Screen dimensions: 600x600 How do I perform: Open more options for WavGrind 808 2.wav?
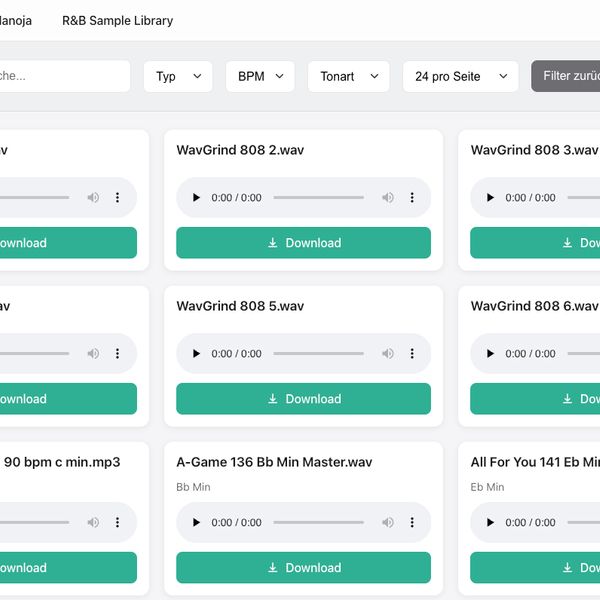point(412,198)
